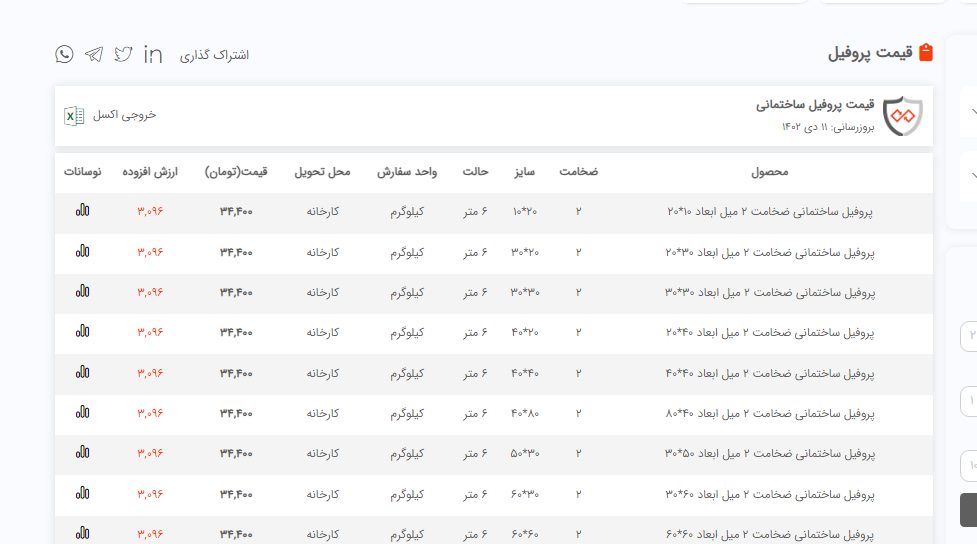Click the خروجی اکسل export link
977x544 pixels.
pyautogui.click(x=125, y=115)
